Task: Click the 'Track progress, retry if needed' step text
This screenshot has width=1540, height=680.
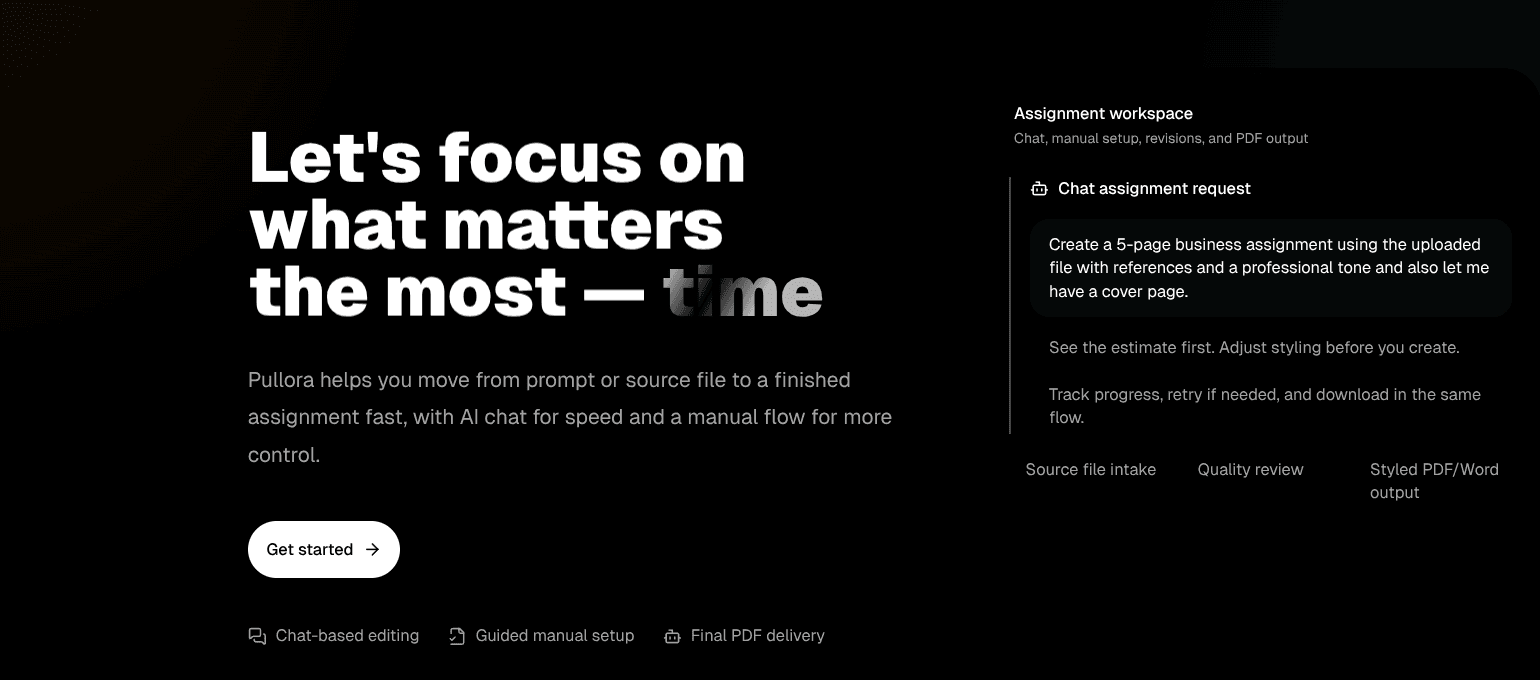Action: 1264,406
